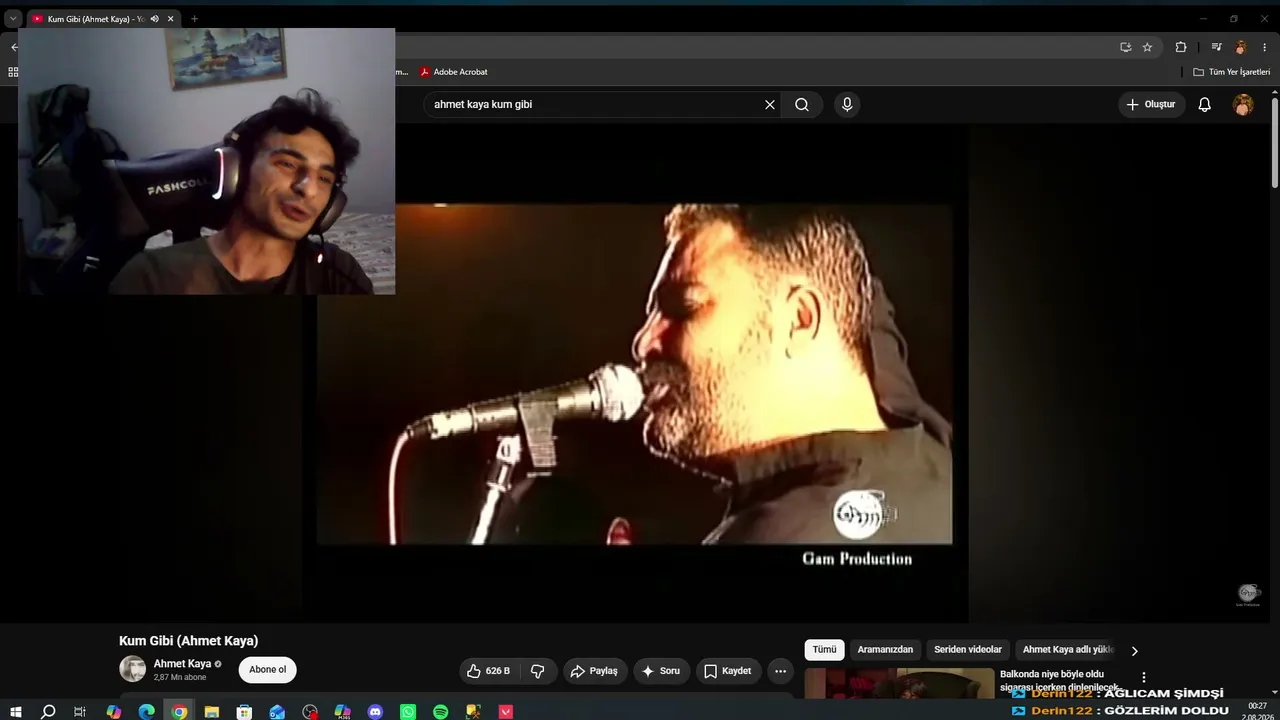Image resolution: width=1280 pixels, height=720 pixels.
Task: Open Microsoft Store from the taskbar
Action: point(244,712)
